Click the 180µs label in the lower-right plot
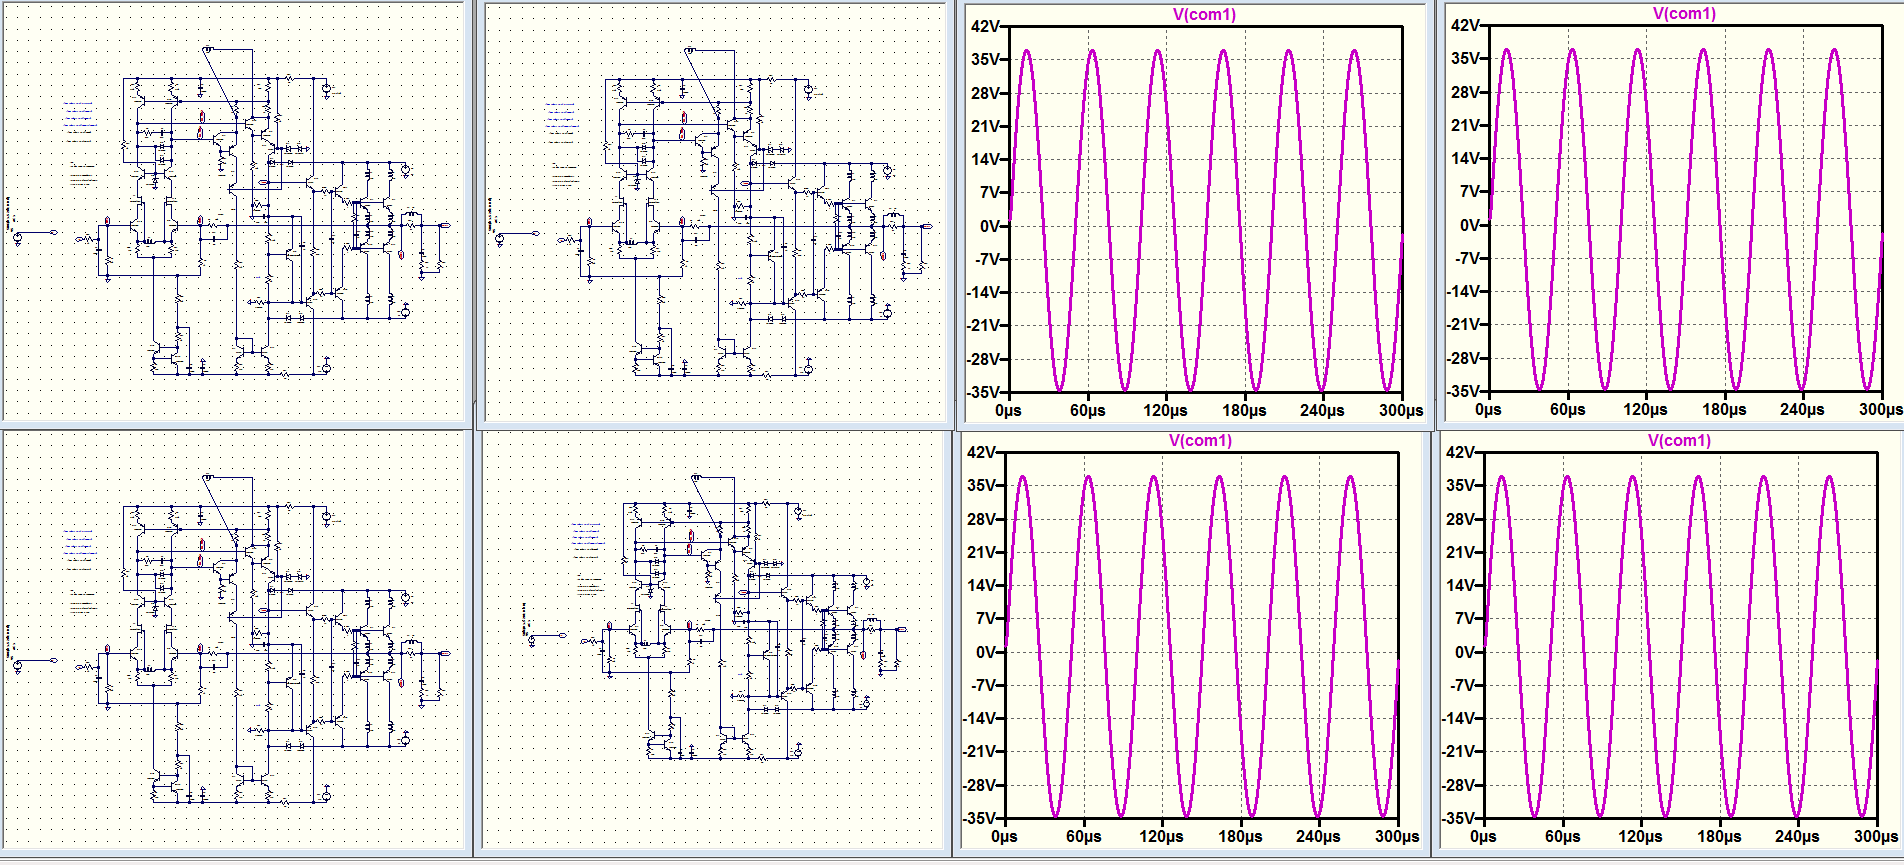The image size is (1904, 865). click(x=1719, y=836)
